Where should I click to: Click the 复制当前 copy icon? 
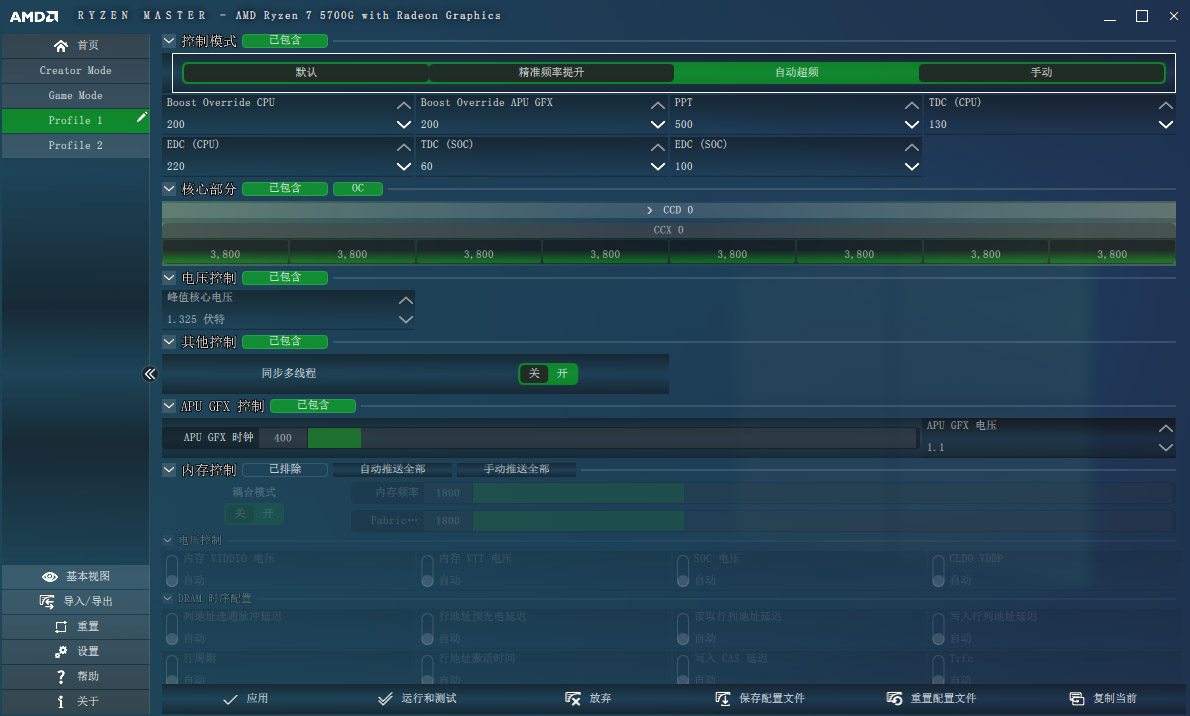pyautogui.click(x=1077, y=699)
